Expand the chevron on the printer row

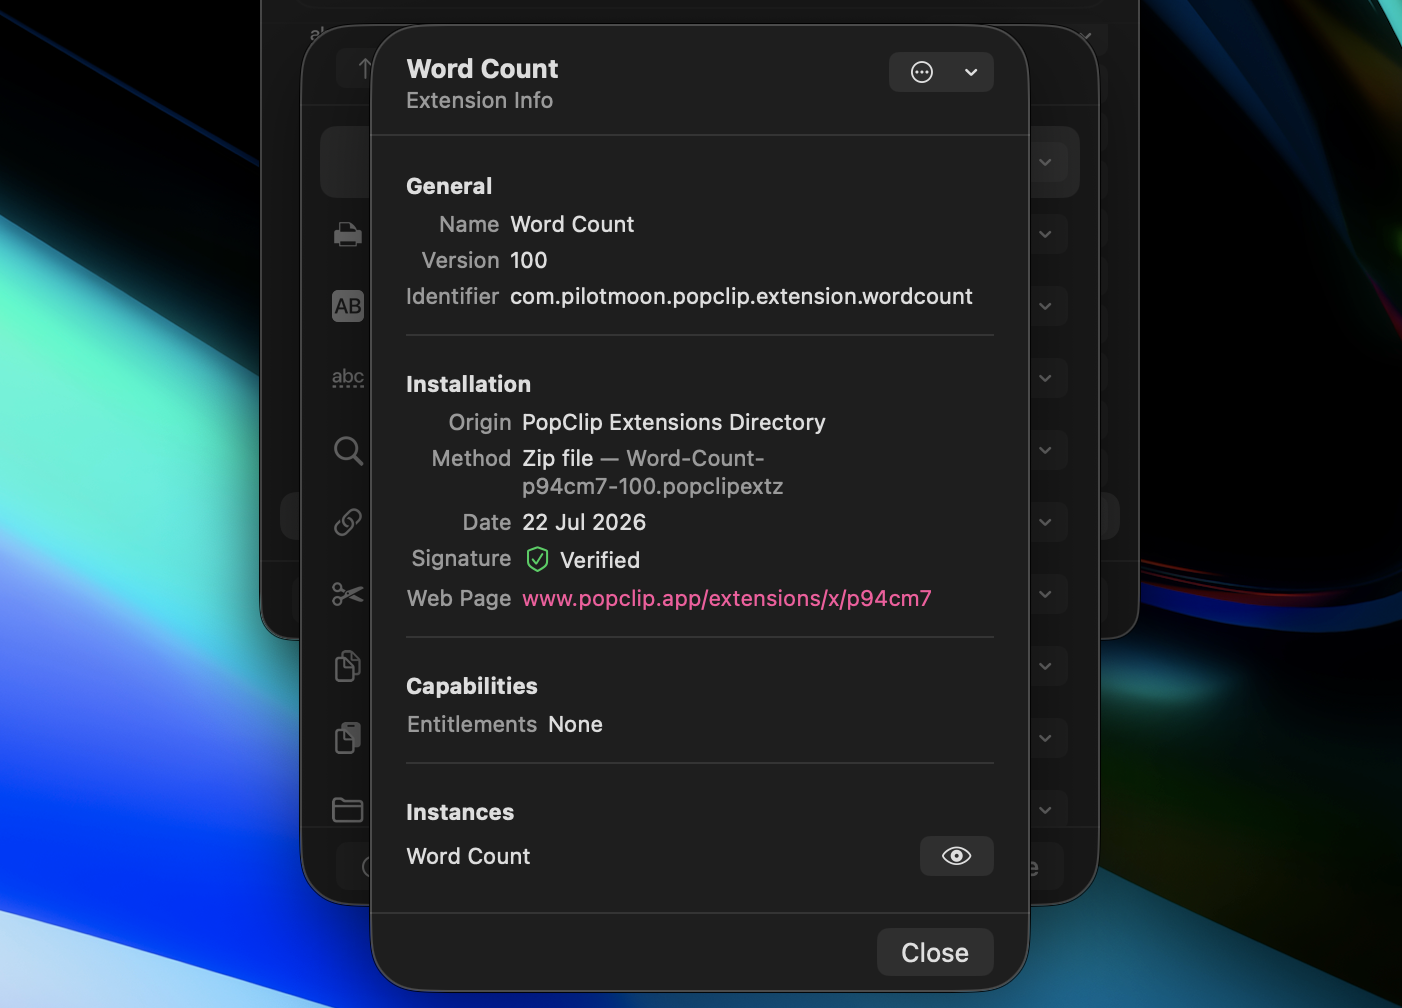1045,234
